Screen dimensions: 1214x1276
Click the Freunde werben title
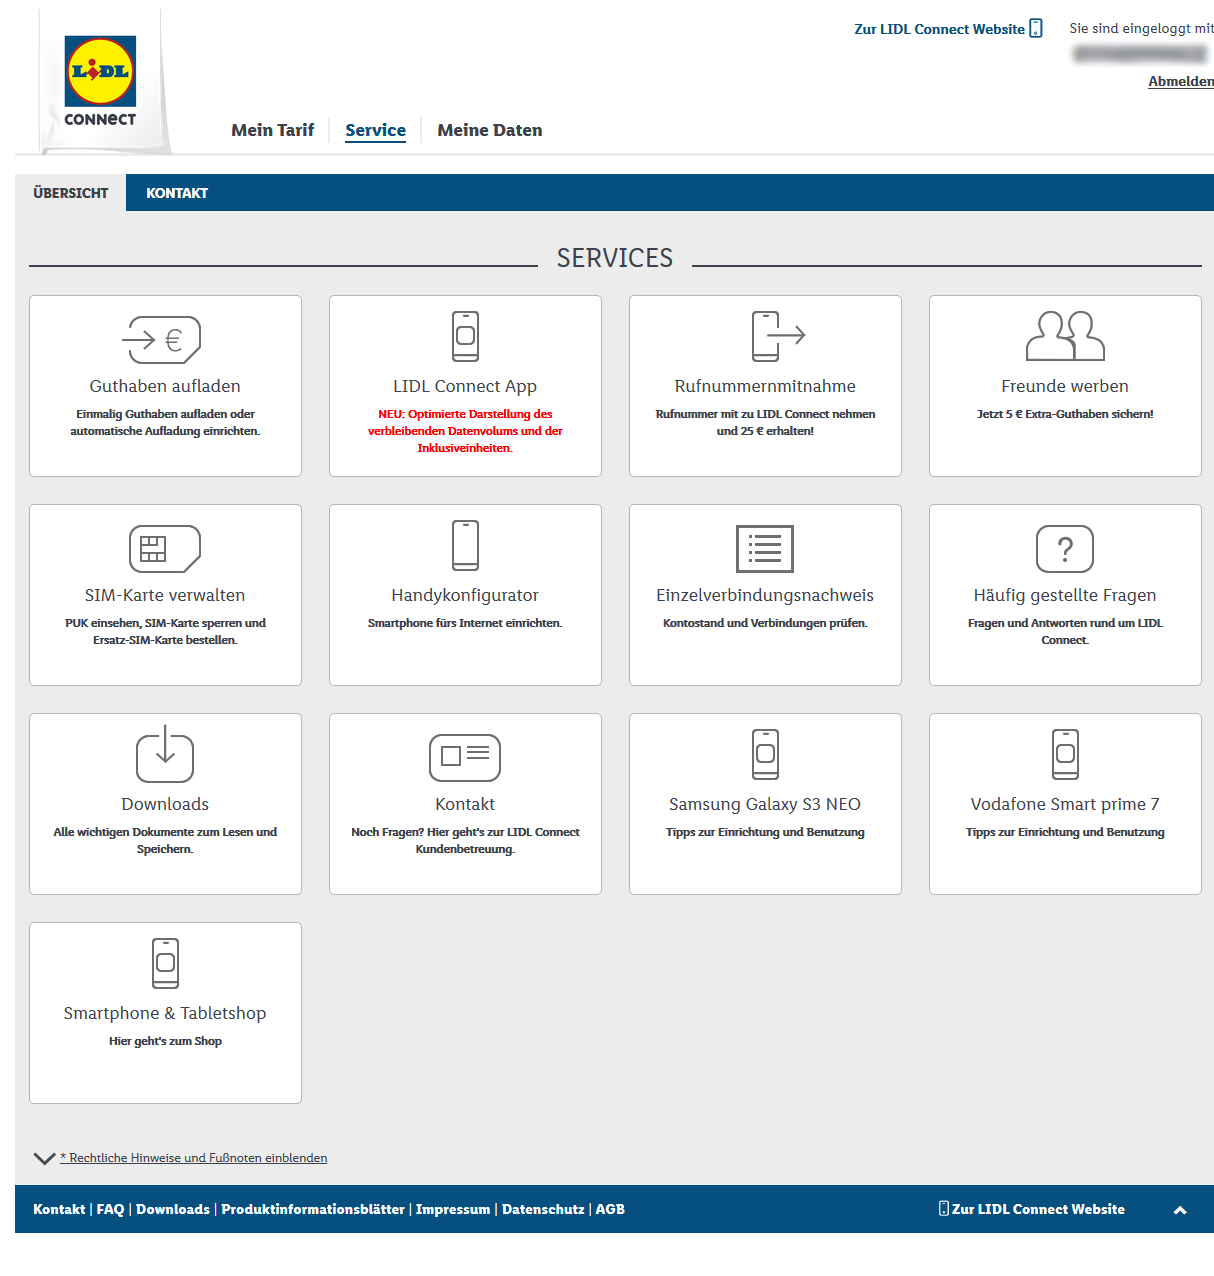(x=1065, y=386)
